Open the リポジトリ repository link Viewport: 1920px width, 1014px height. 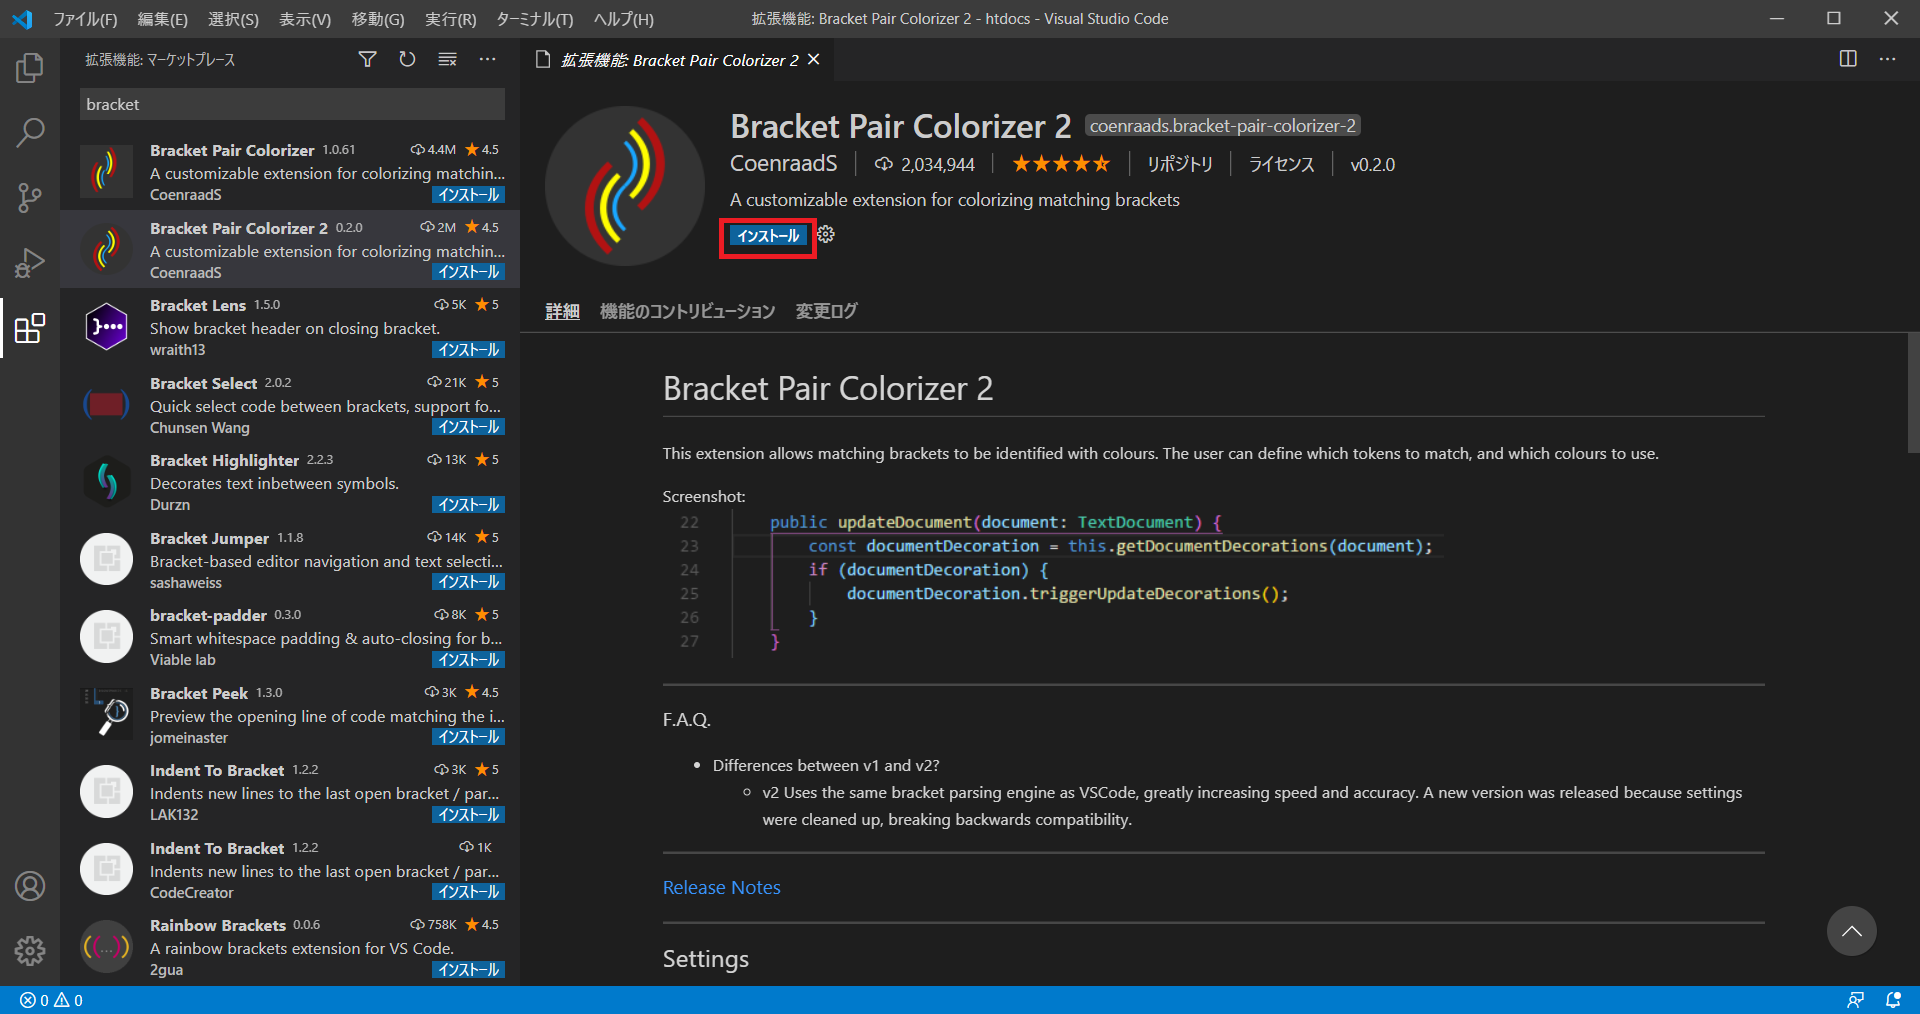click(x=1179, y=164)
